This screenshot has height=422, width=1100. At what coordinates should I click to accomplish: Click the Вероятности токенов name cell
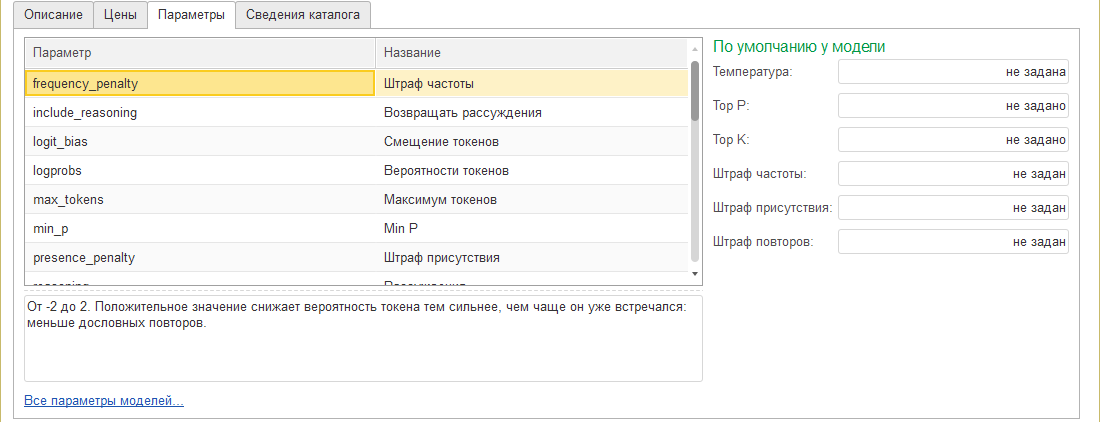532,170
